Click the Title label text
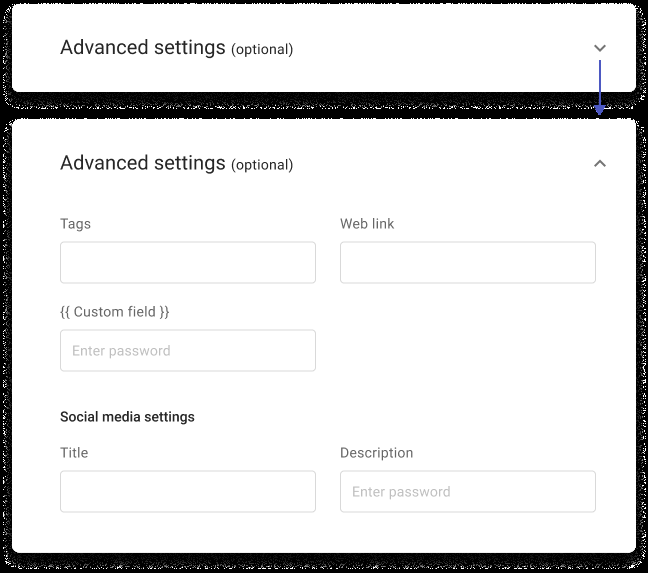The image size is (648, 573). click(74, 453)
